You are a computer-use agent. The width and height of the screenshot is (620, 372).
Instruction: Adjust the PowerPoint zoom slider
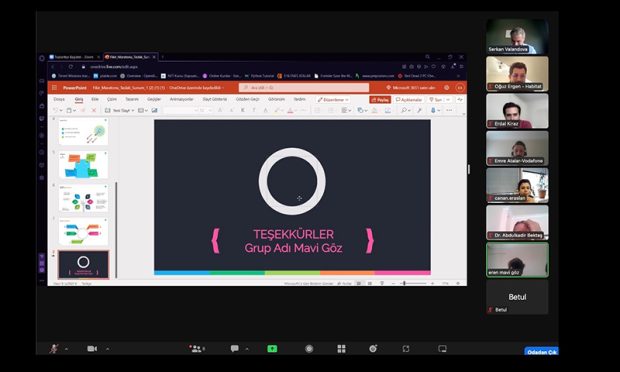click(413, 283)
